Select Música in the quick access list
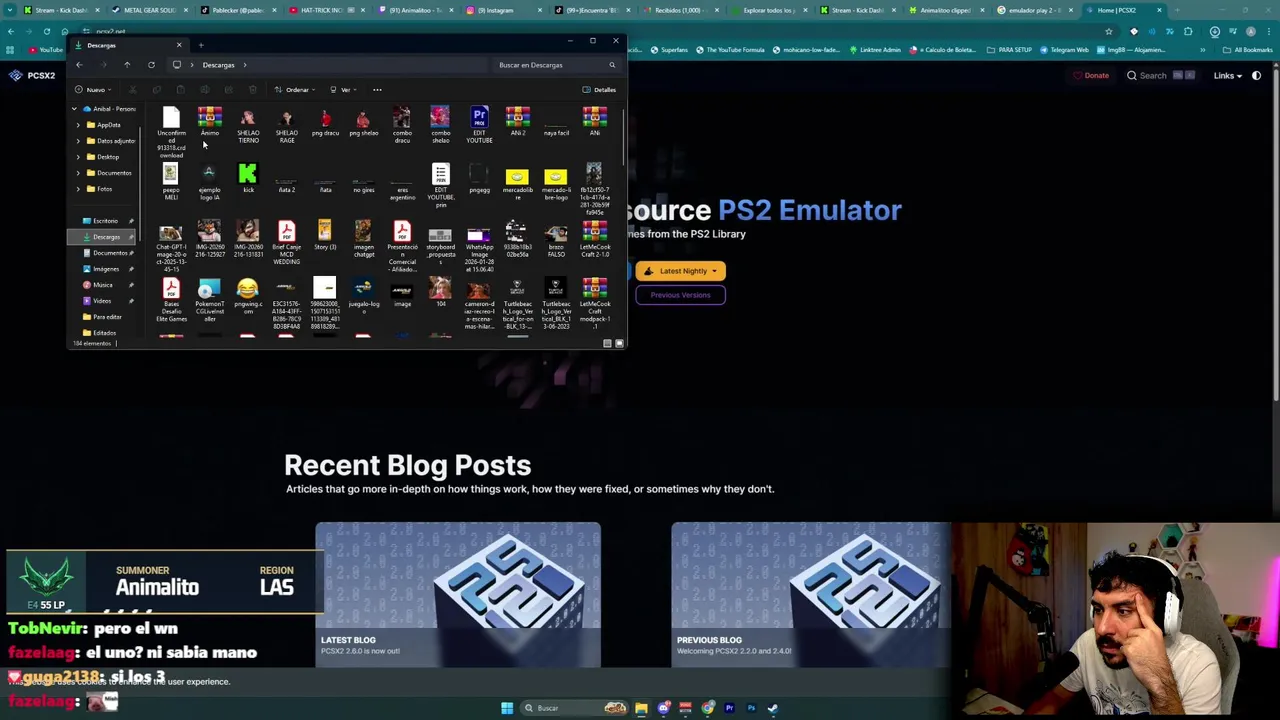The image size is (1280, 720). coord(103,285)
